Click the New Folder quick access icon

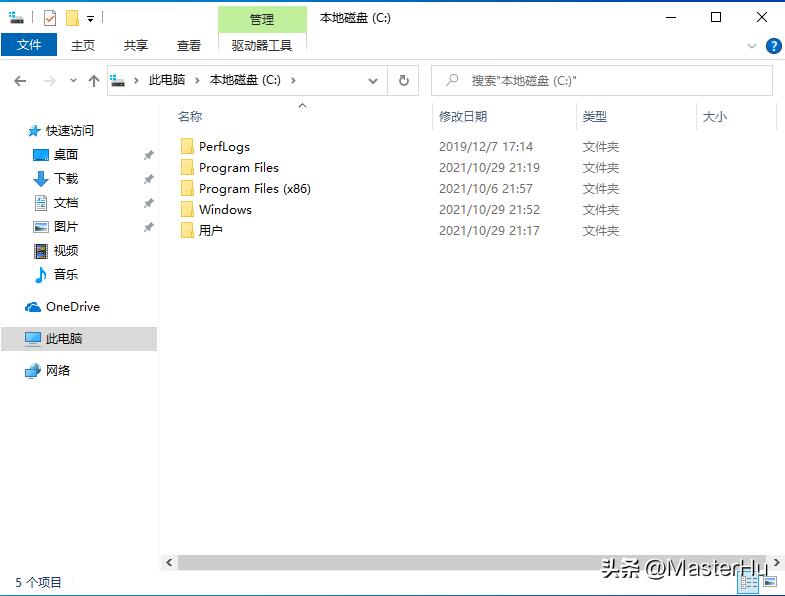pos(72,19)
